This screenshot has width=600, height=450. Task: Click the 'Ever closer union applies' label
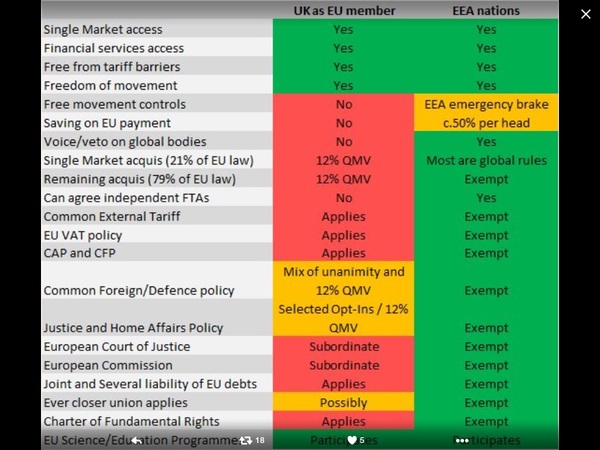[x=116, y=402]
